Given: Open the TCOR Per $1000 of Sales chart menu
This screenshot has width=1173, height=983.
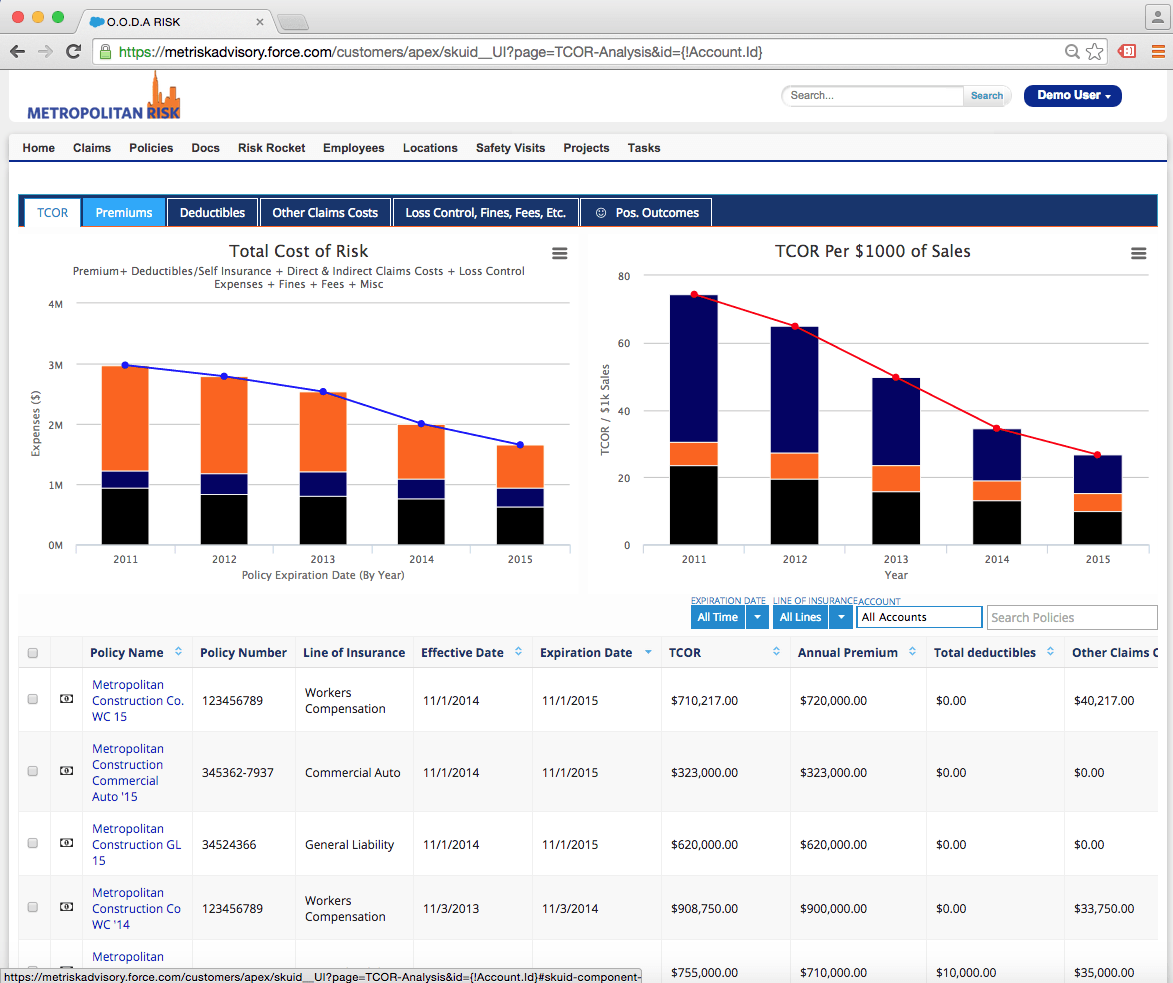Looking at the screenshot, I should coord(1138,254).
